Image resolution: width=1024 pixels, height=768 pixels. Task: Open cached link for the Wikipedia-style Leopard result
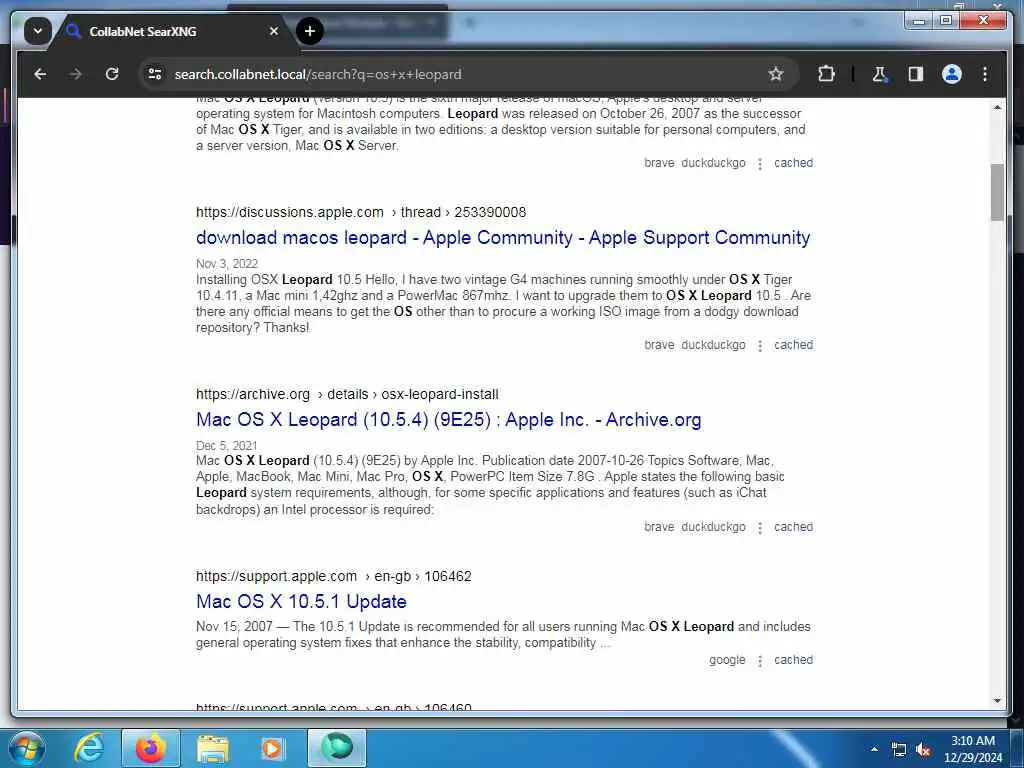coord(793,163)
